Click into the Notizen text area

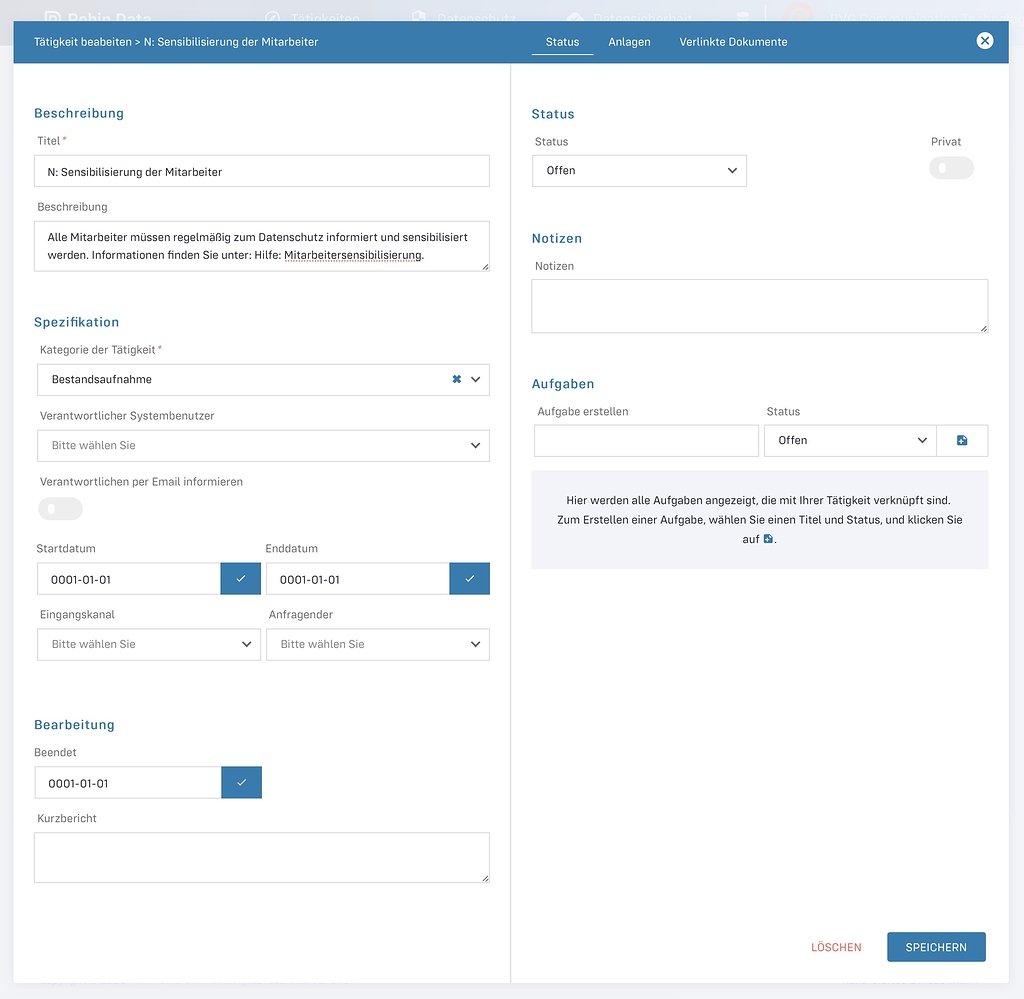(x=759, y=306)
